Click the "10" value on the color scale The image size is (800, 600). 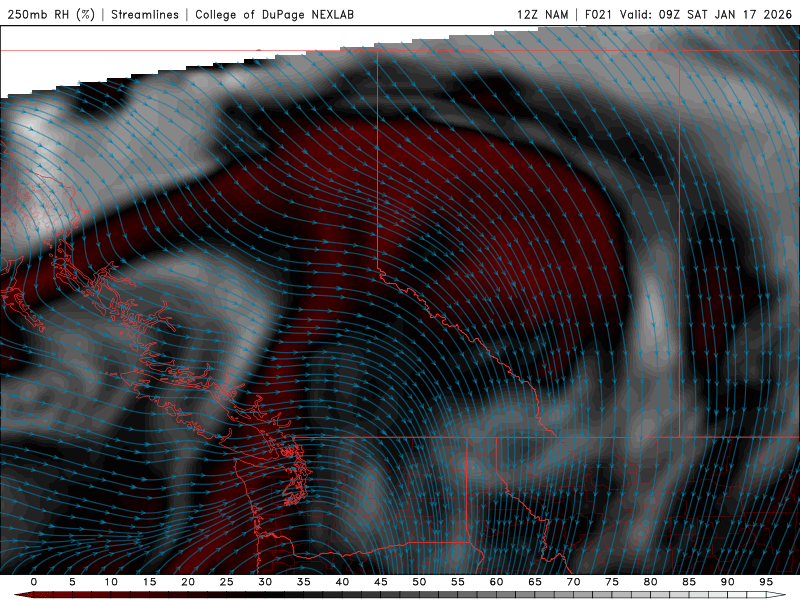point(111,582)
